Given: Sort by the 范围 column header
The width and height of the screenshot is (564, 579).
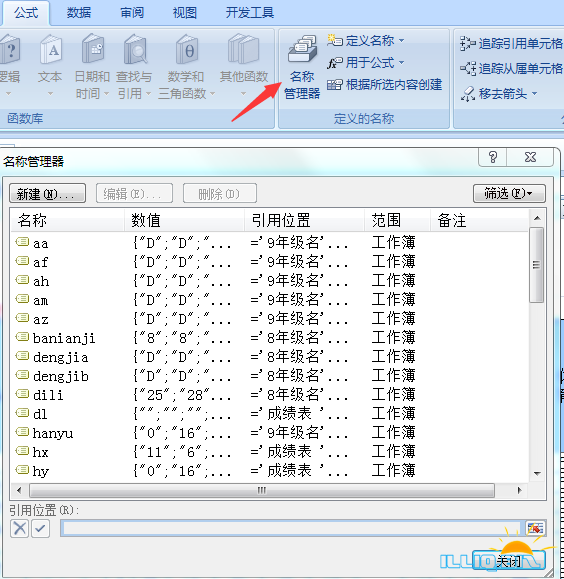Looking at the screenshot, I should click(397, 220).
